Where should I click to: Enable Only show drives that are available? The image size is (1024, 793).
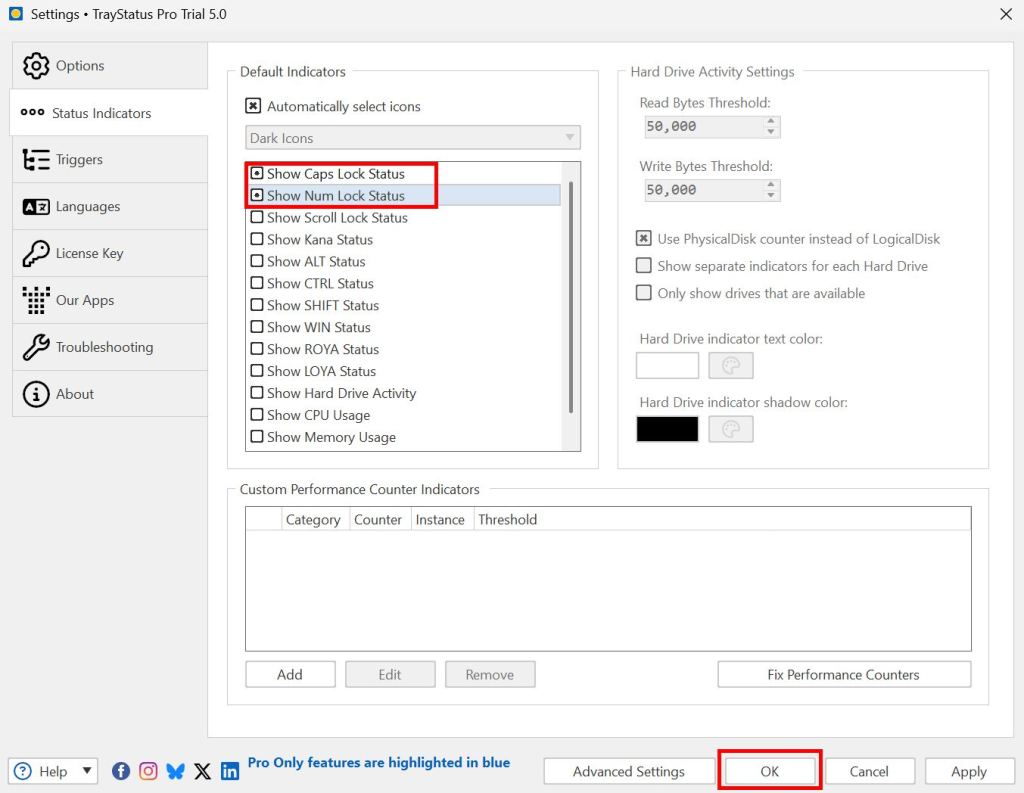644,293
